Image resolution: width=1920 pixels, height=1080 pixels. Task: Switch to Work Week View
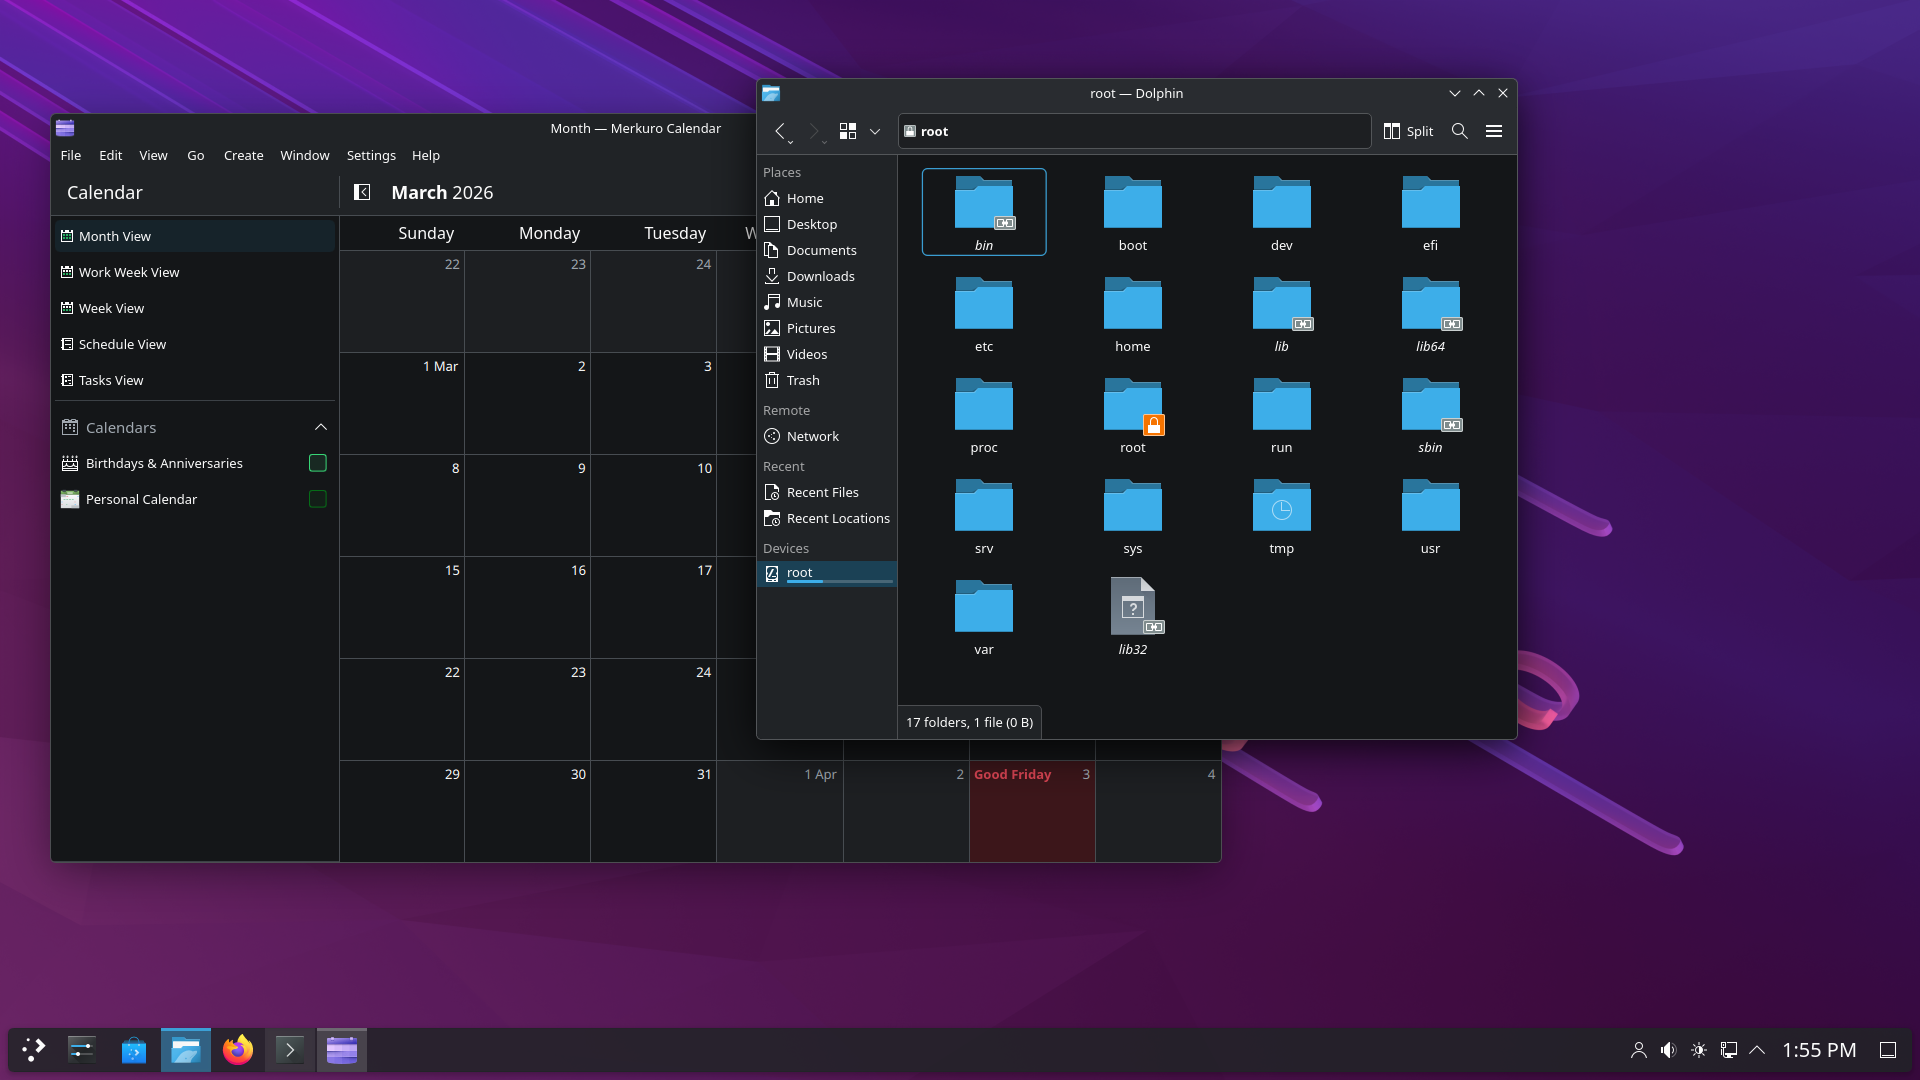pyautogui.click(x=195, y=272)
